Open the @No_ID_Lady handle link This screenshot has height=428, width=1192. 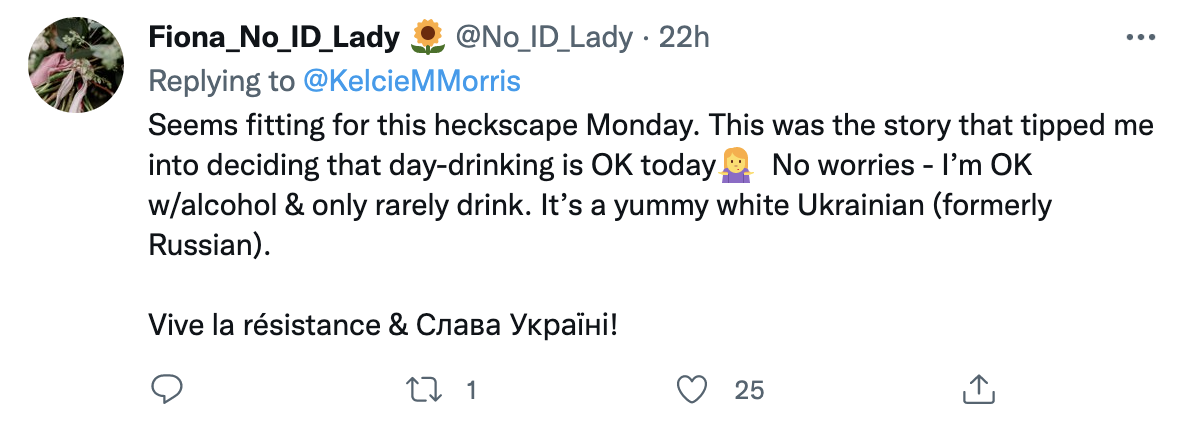544,38
